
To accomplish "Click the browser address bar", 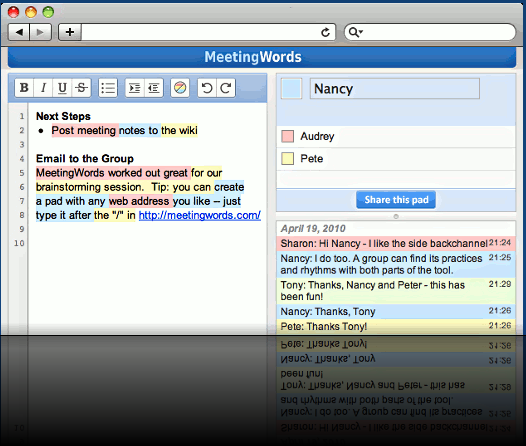I will pos(200,32).
